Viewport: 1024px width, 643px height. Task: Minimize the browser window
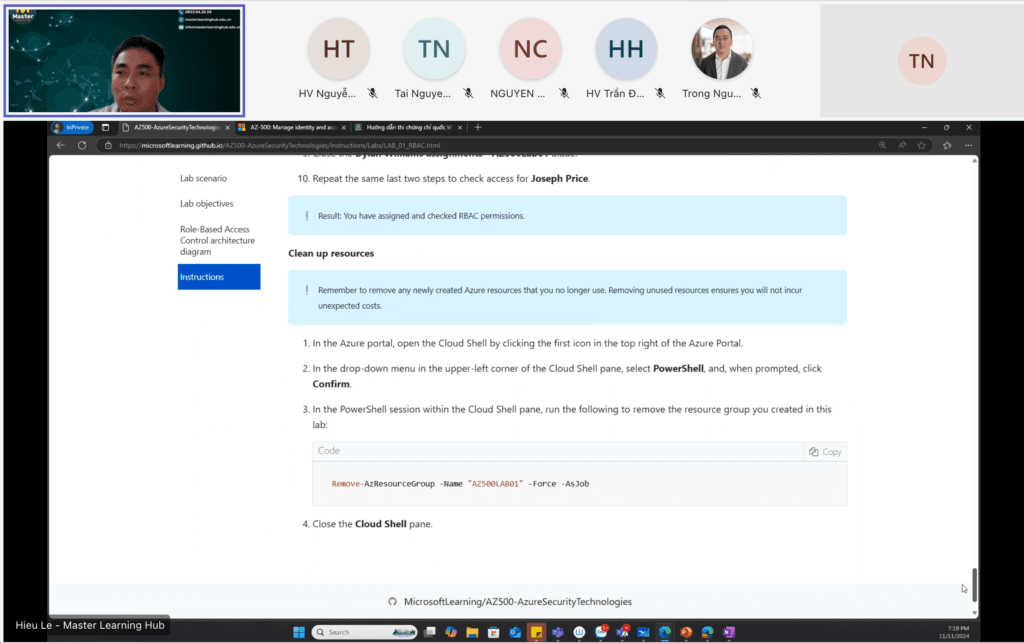pyautogui.click(x=924, y=127)
